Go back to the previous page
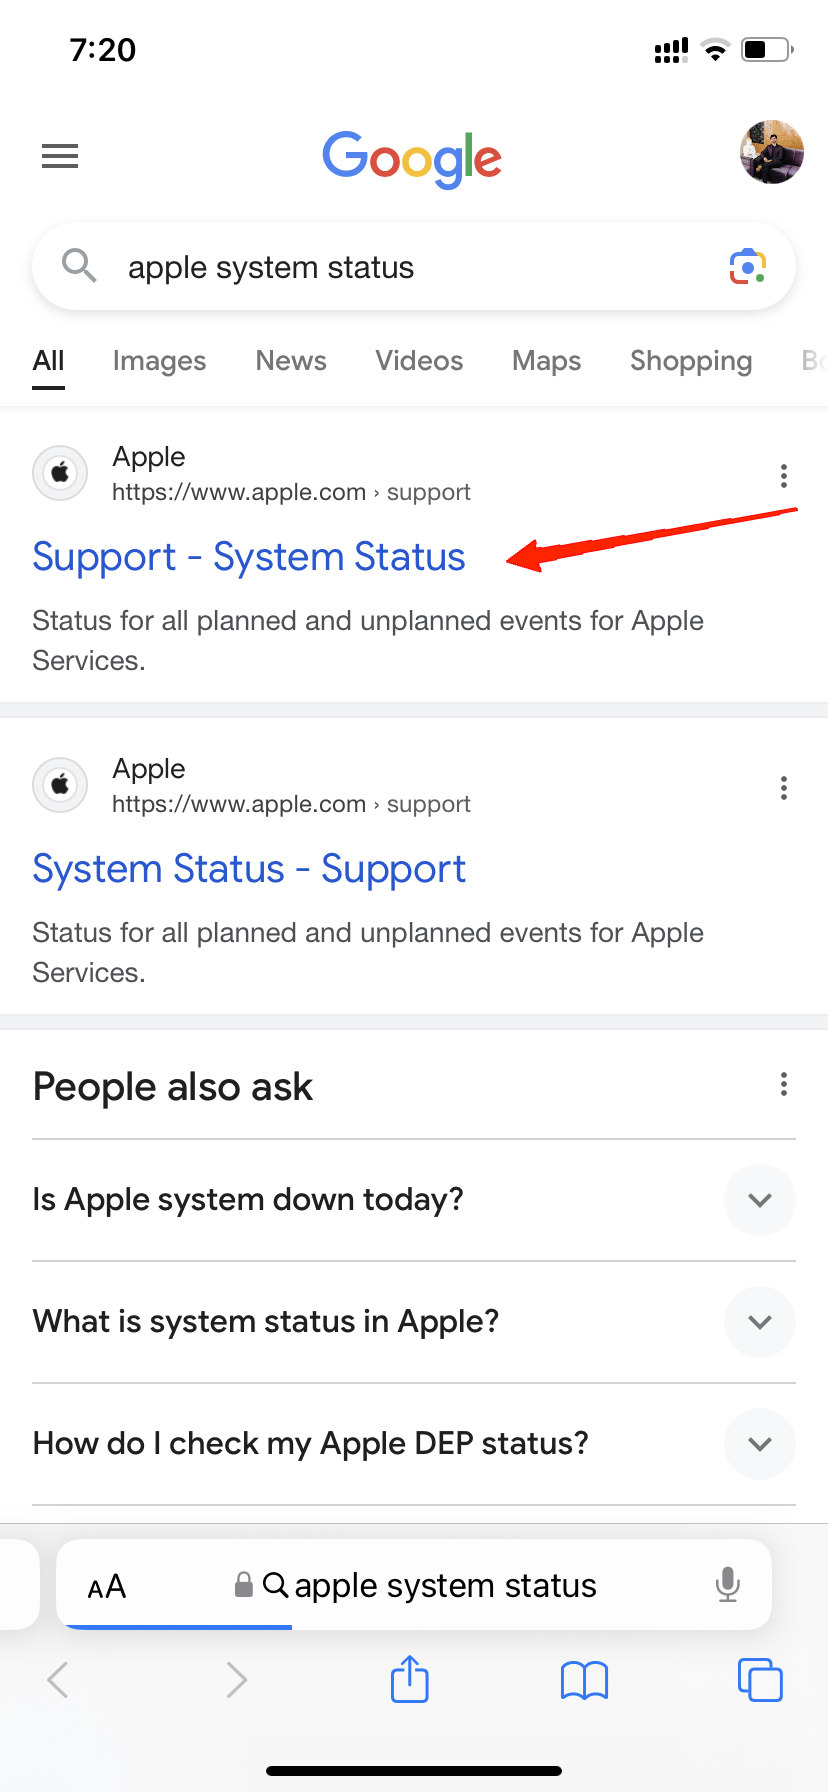Image resolution: width=828 pixels, height=1792 pixels. 59,1679
